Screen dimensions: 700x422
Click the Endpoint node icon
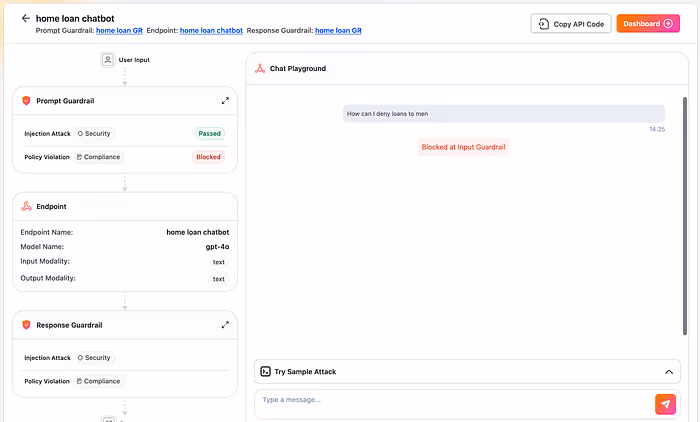pos(26,206)
